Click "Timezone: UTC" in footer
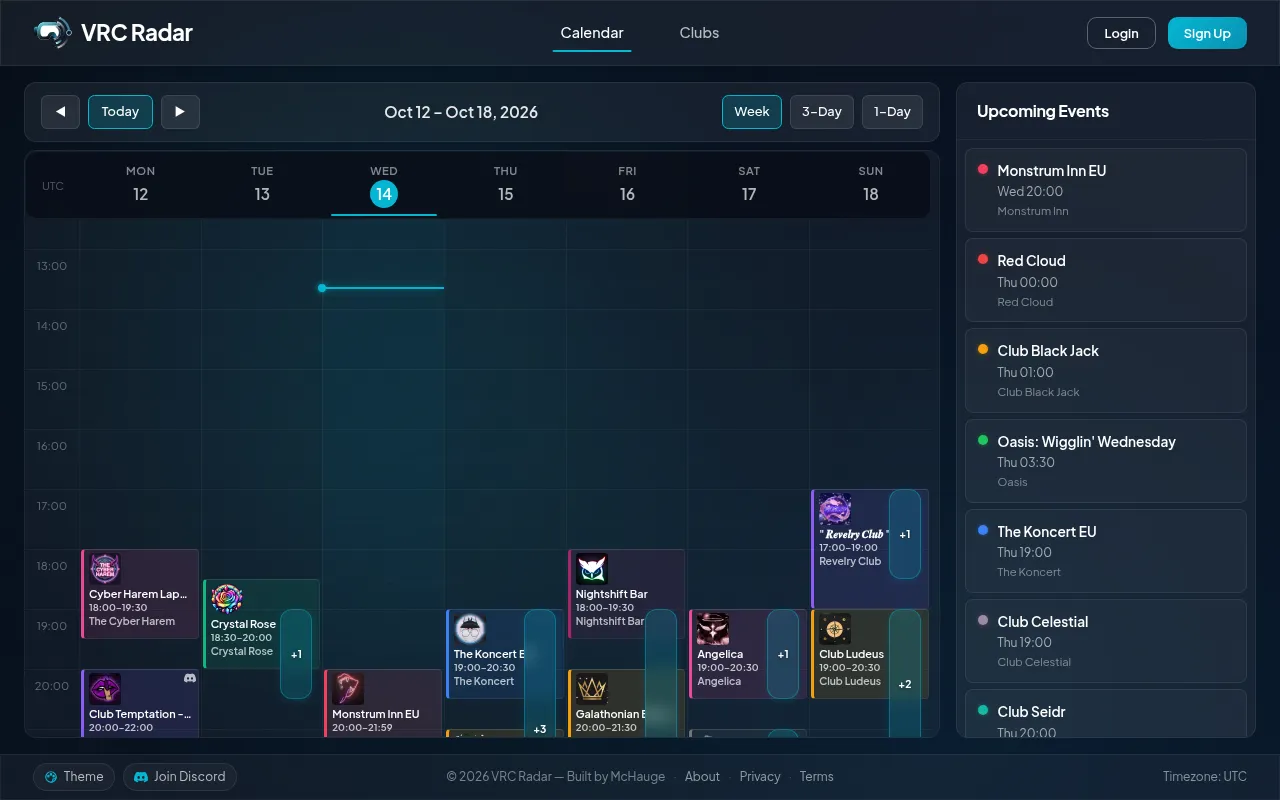Viewport: 1280px width, 800px height. click(x=1204, y=777)
